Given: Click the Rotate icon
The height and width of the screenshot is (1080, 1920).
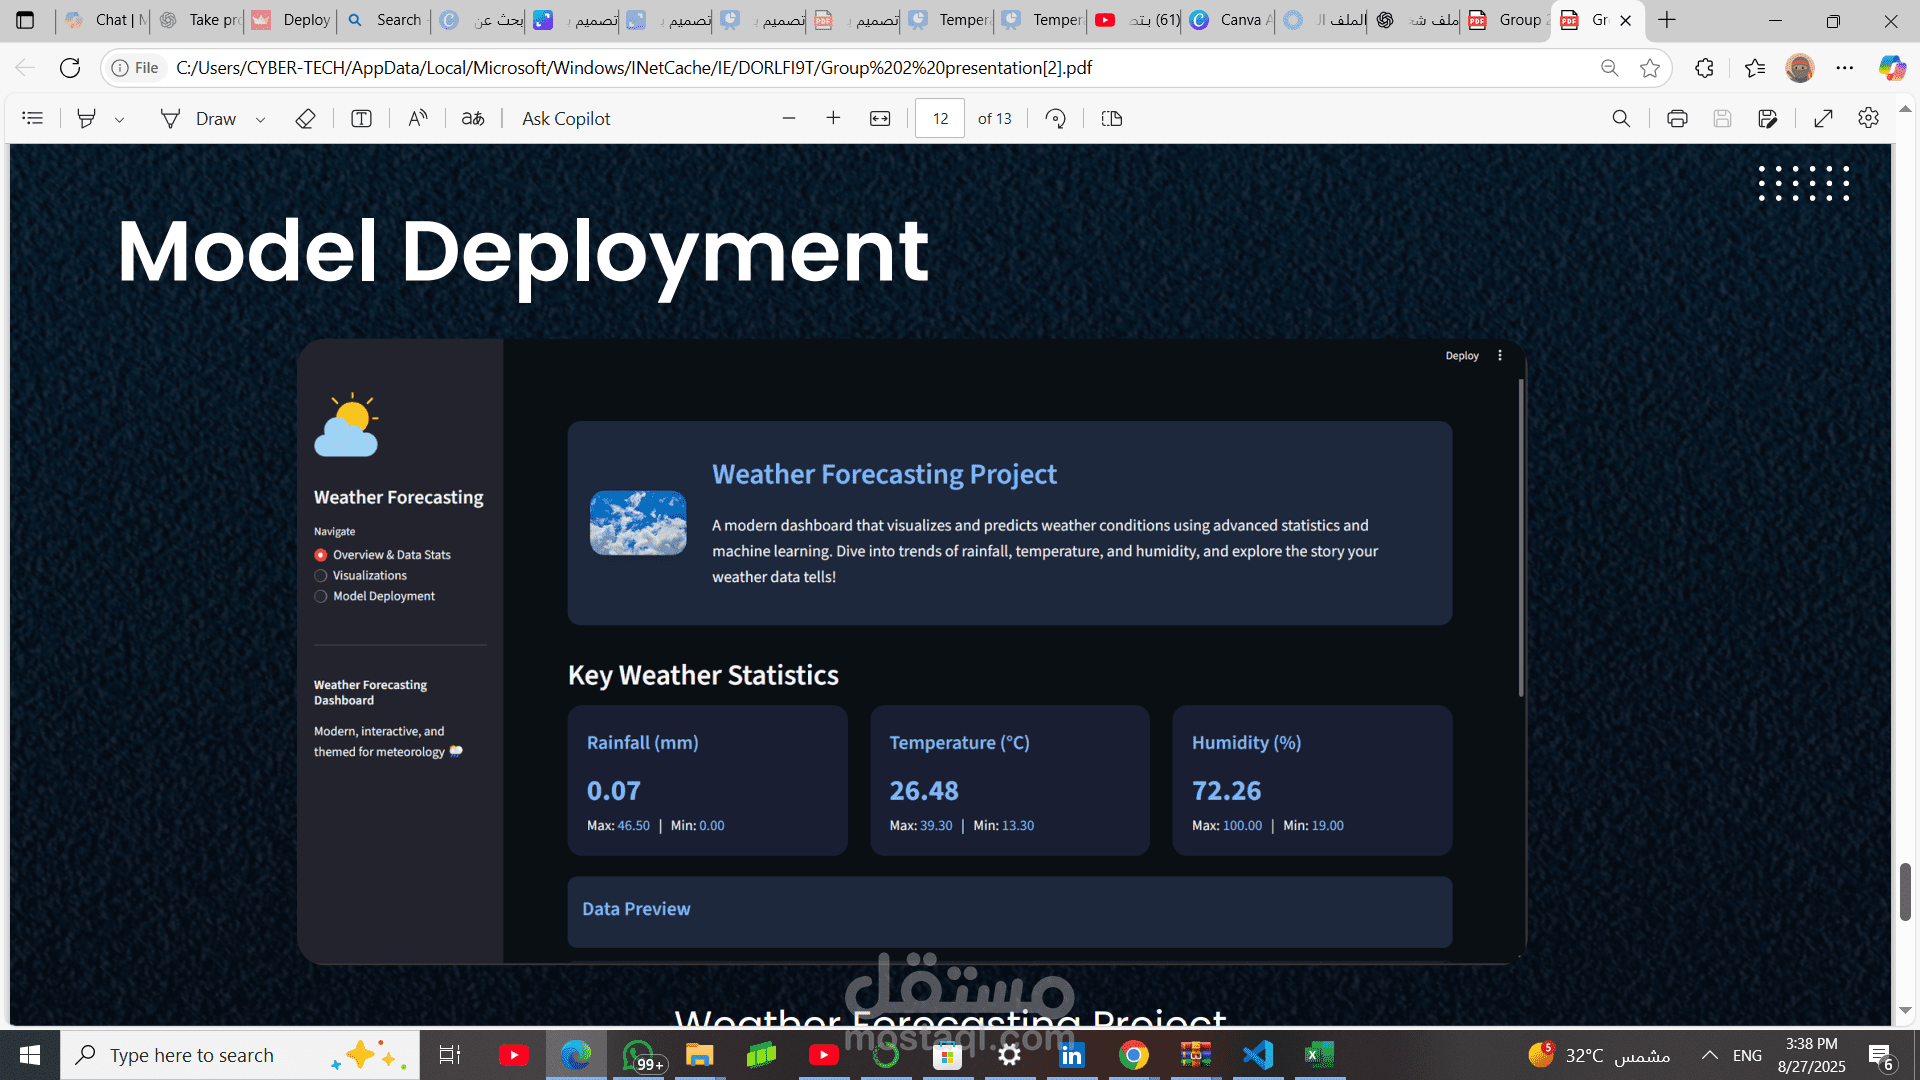Looking at the screenshot, I should click(1055, 118).
